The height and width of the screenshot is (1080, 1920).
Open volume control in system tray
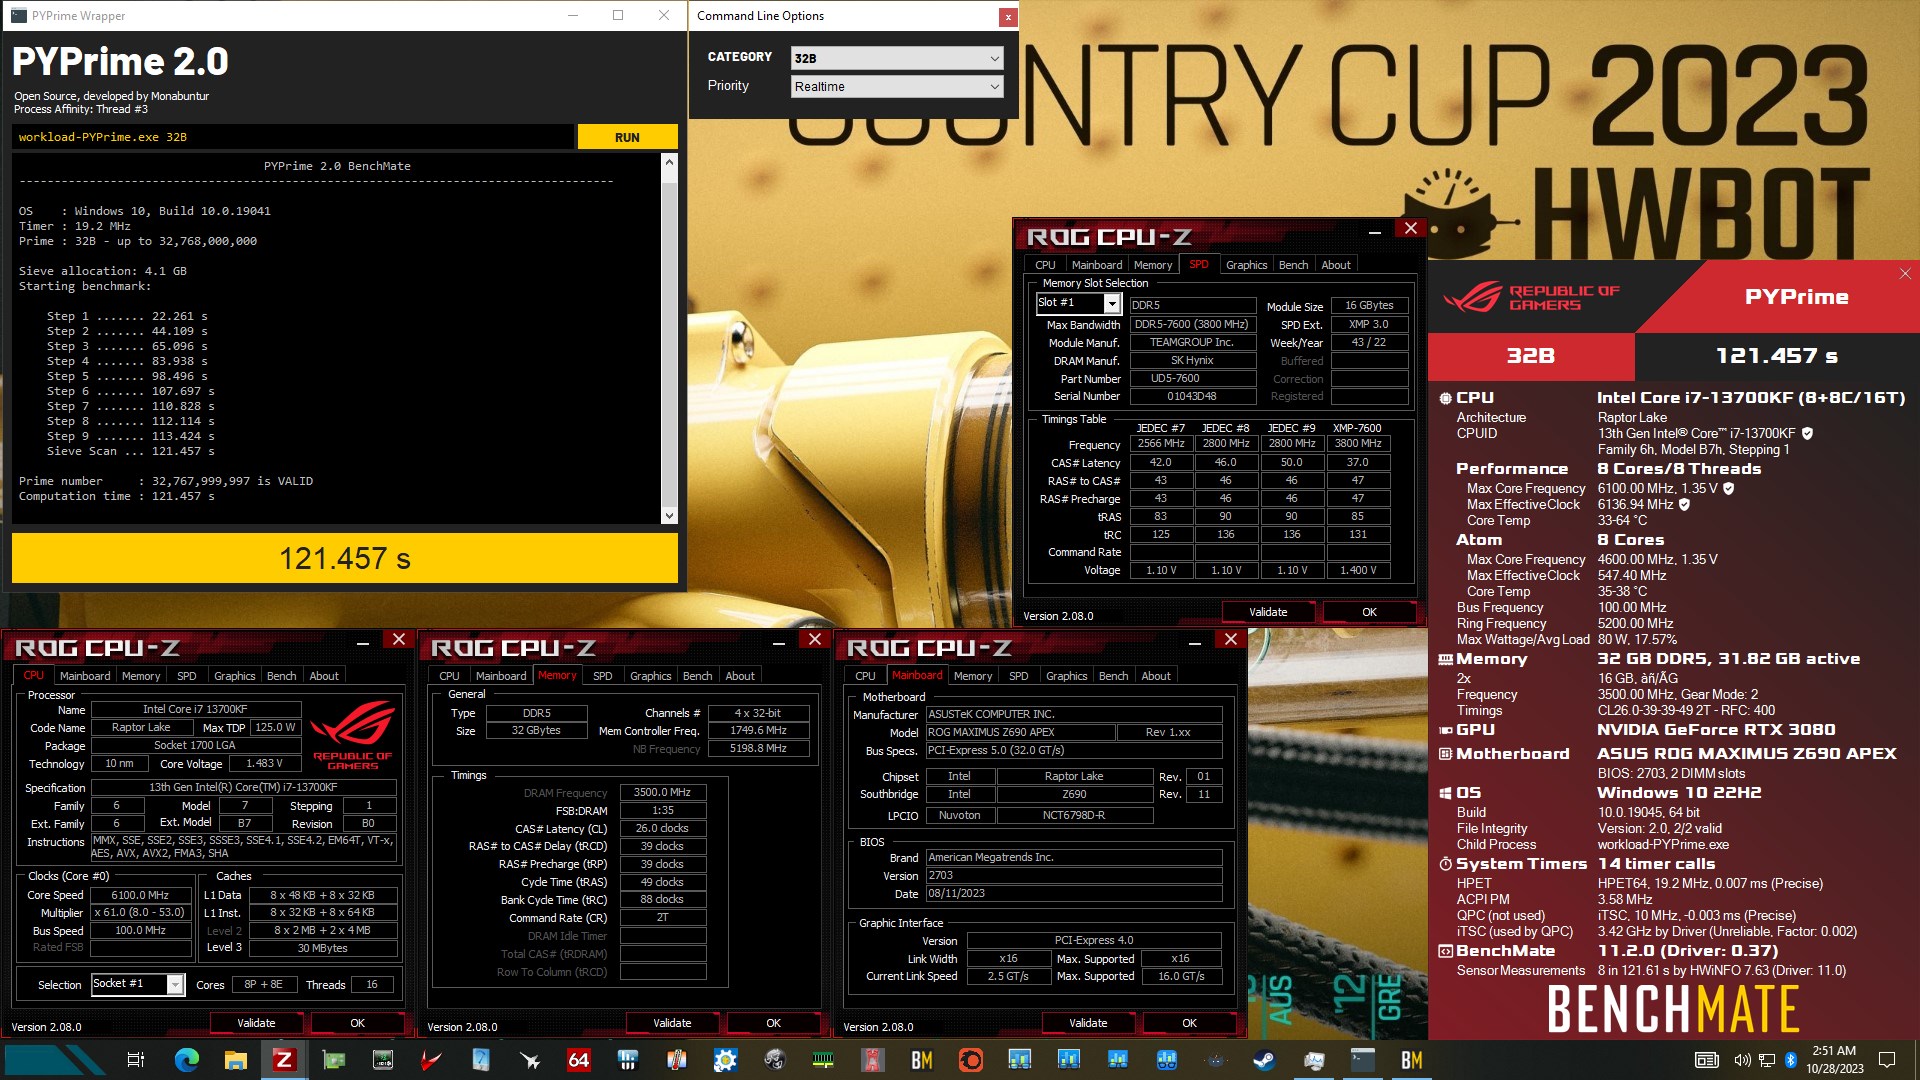tap(1742, 1060)
